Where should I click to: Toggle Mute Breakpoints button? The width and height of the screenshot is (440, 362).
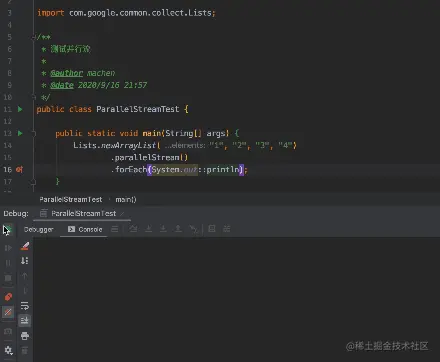point(8,312)
